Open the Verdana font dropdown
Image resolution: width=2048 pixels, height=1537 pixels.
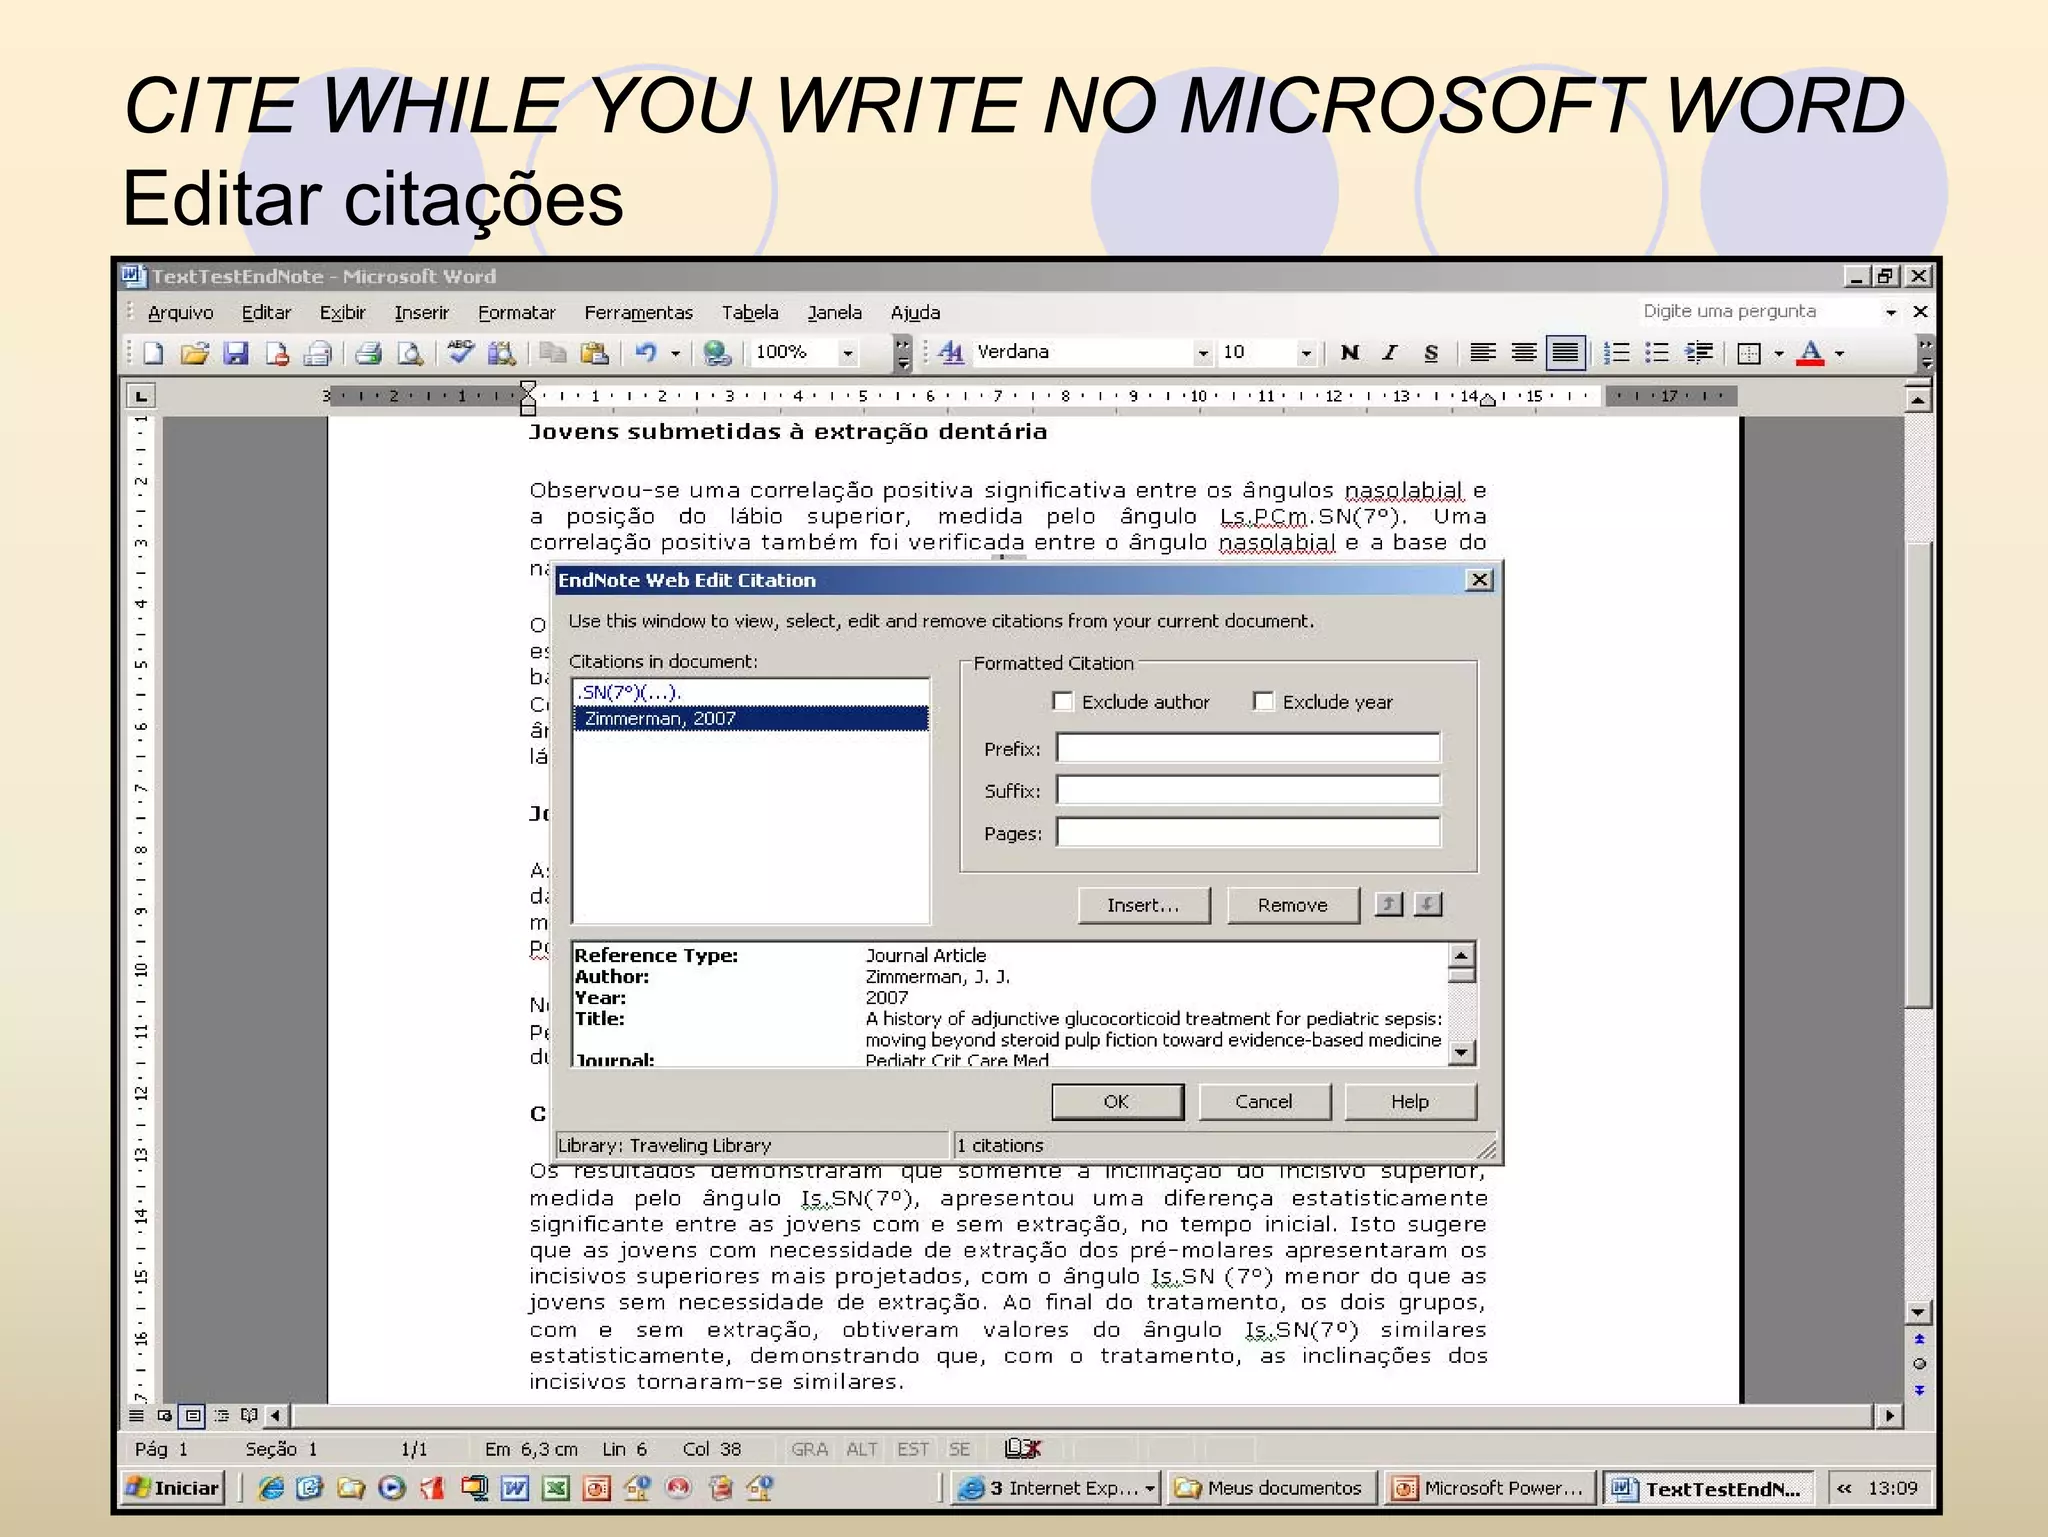1203,353
